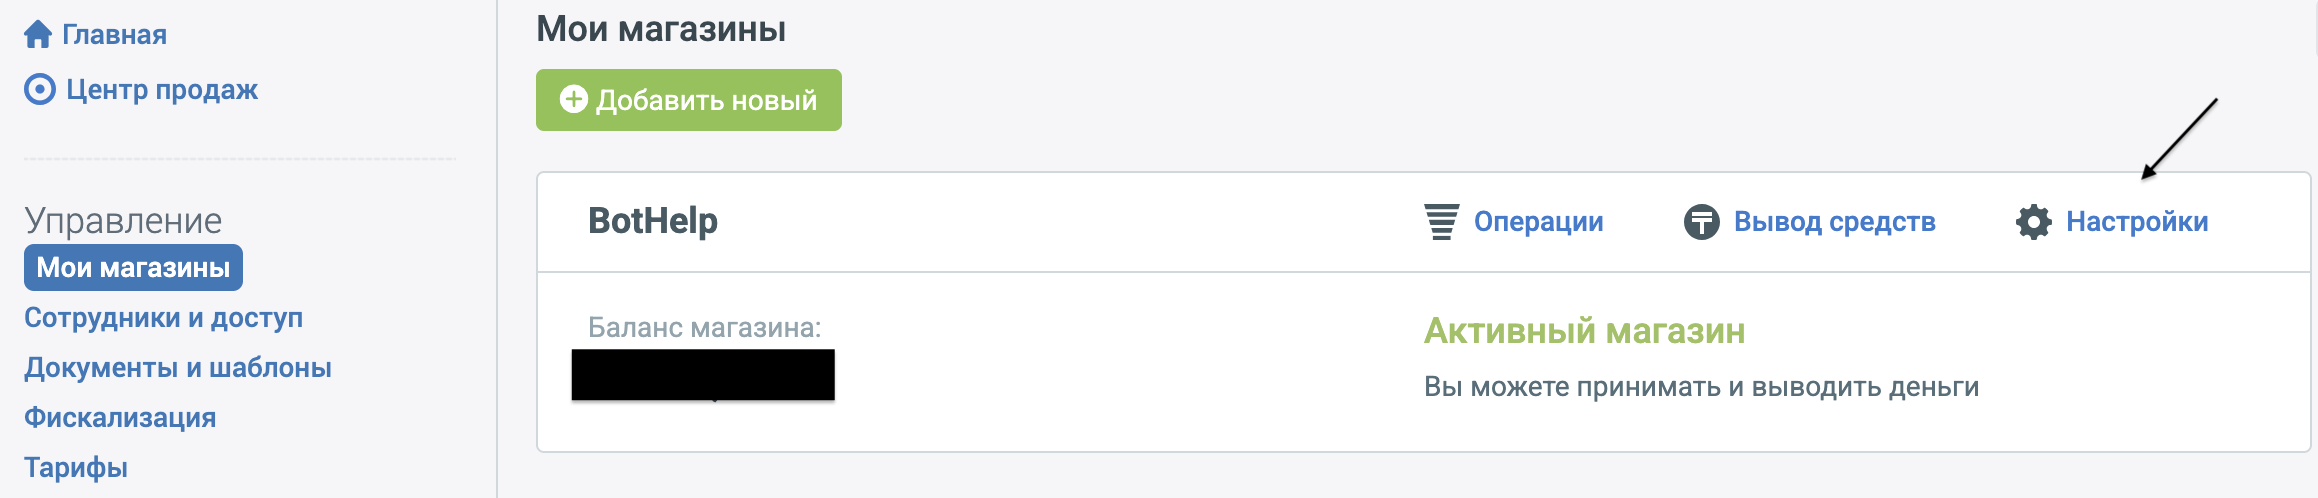Viewport: 2318px width, 498px height.
Task: Open Операции for BotHelp store
Action: [1538, 221]
